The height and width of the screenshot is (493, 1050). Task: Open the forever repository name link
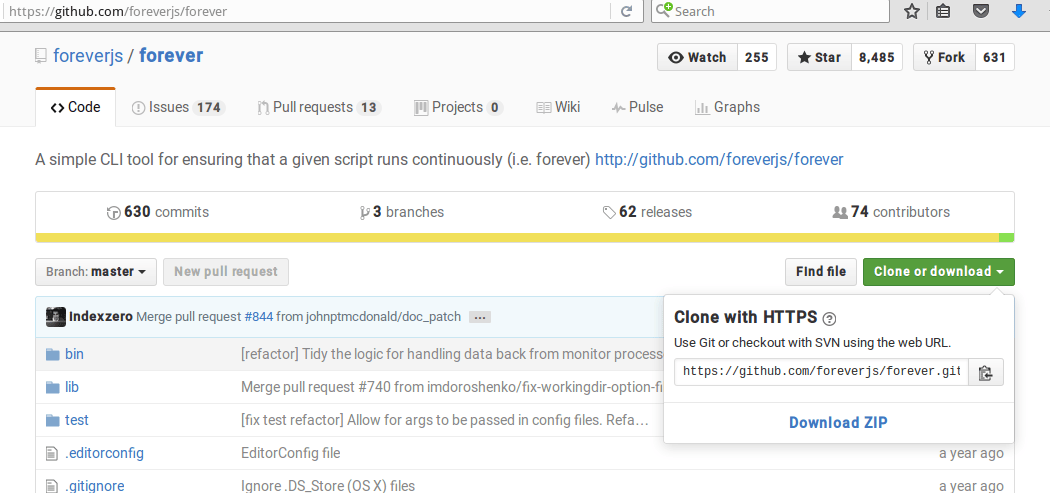pyautogui.click(x=171, y=56)
